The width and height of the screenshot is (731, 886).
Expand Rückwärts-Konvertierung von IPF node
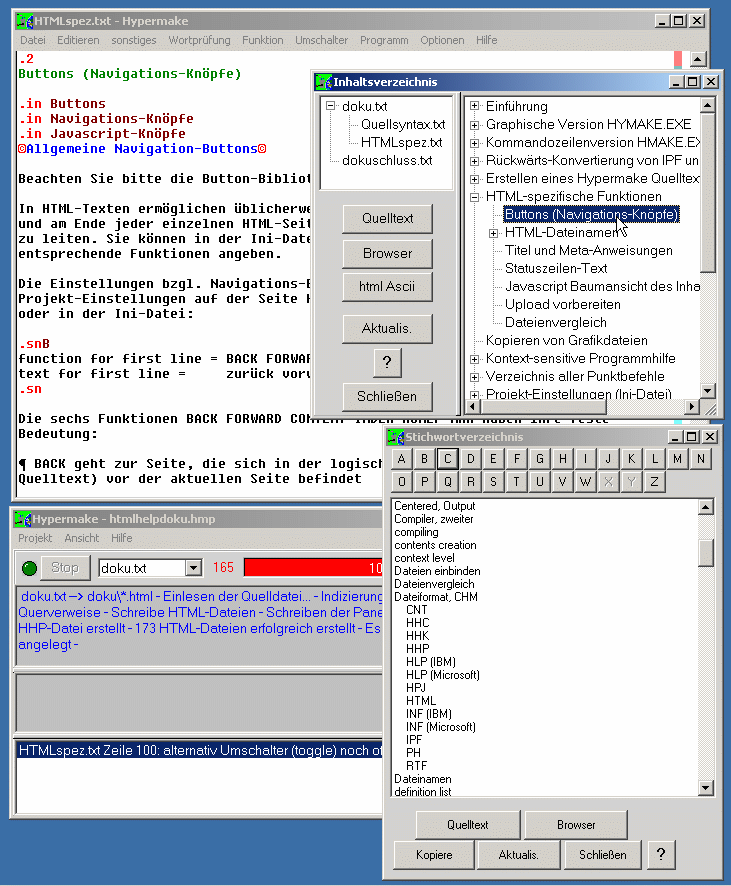475,160
